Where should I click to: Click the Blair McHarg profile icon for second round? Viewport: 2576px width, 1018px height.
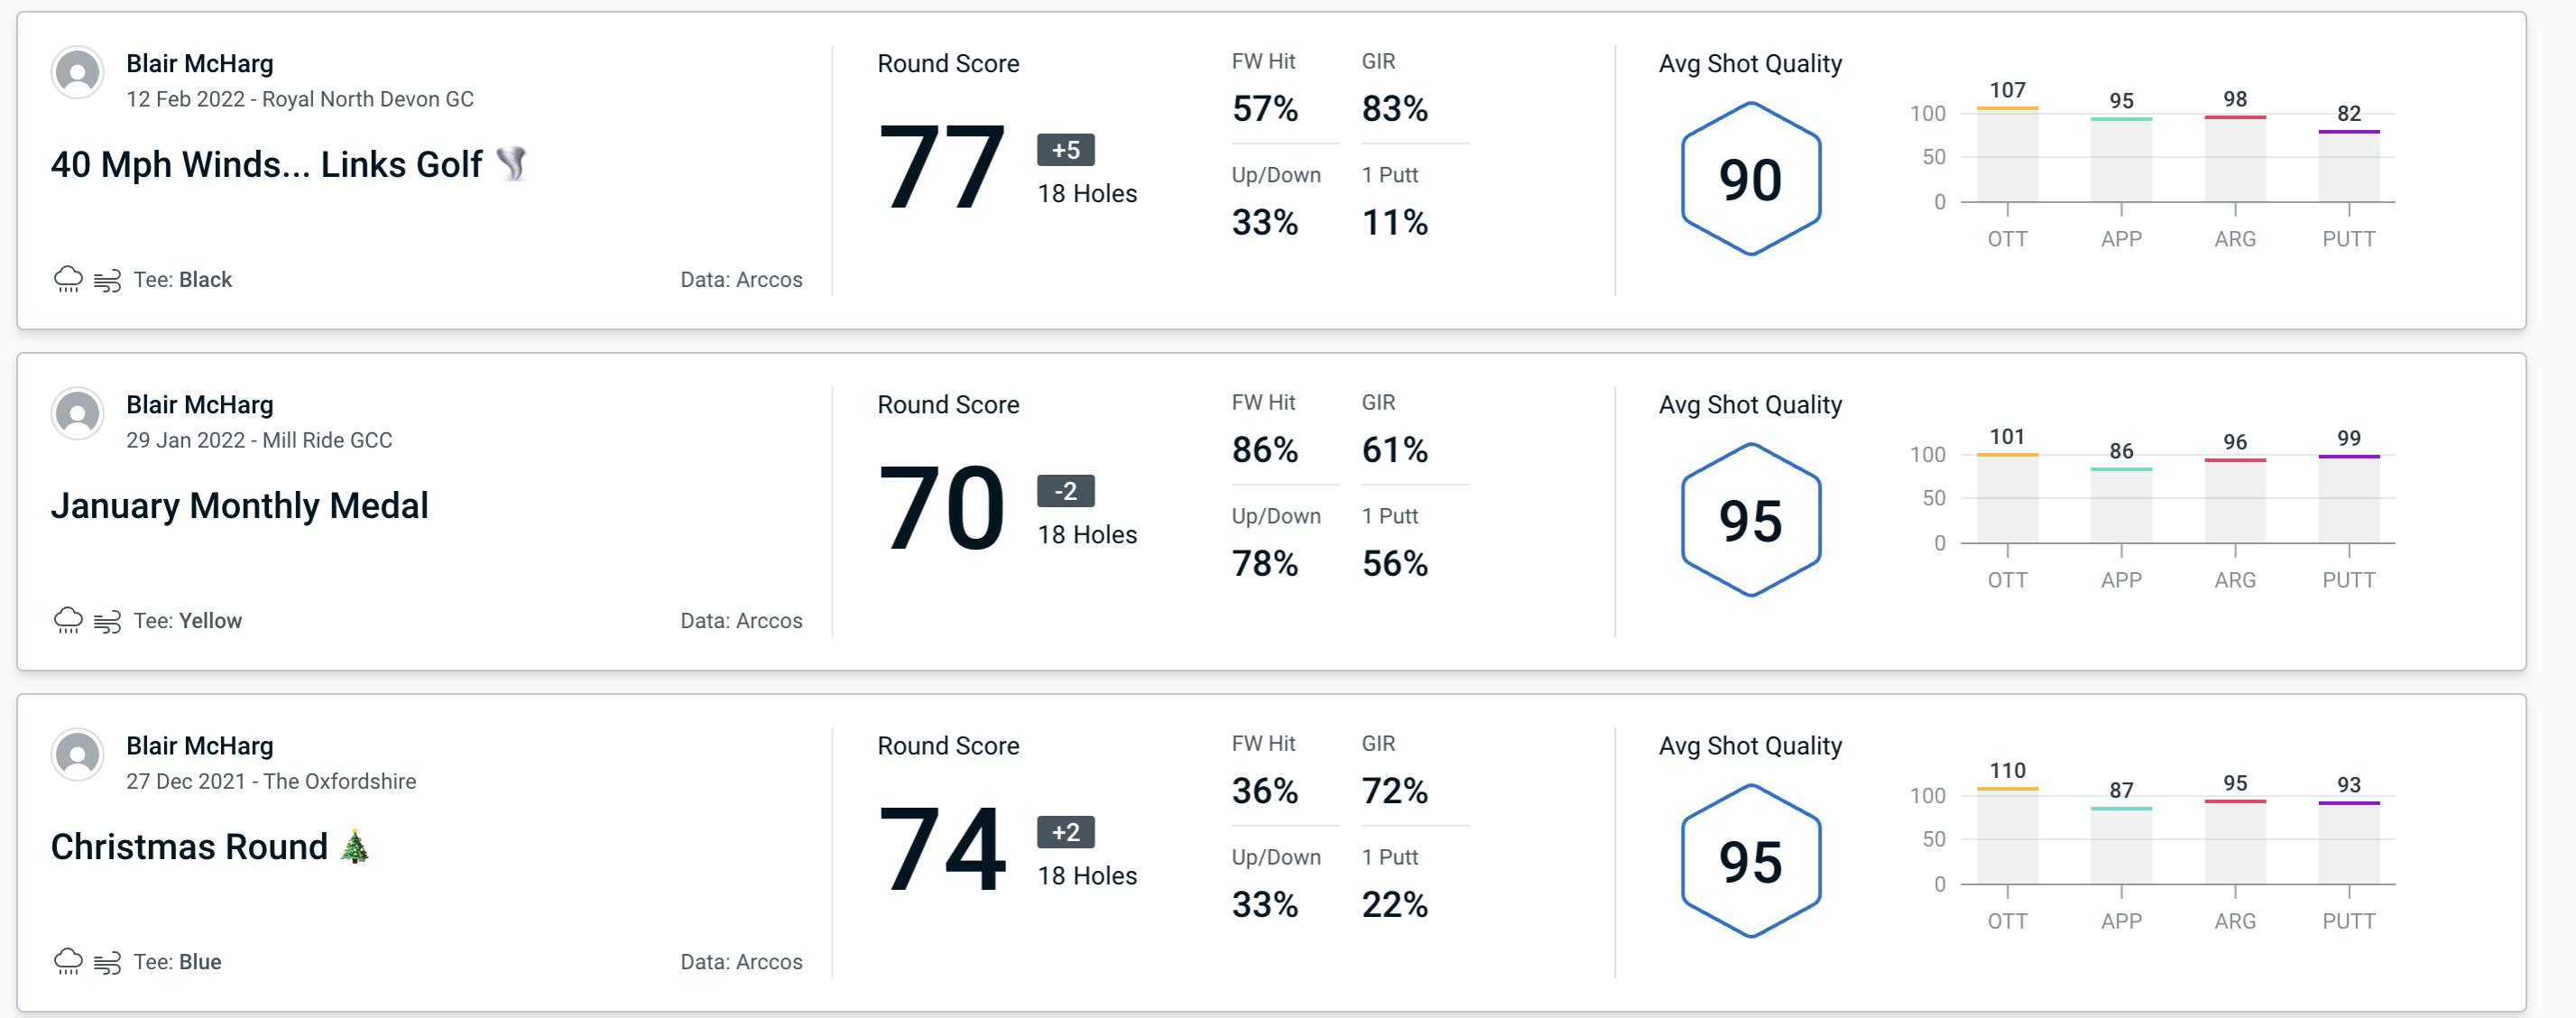[x=76, y=419]
